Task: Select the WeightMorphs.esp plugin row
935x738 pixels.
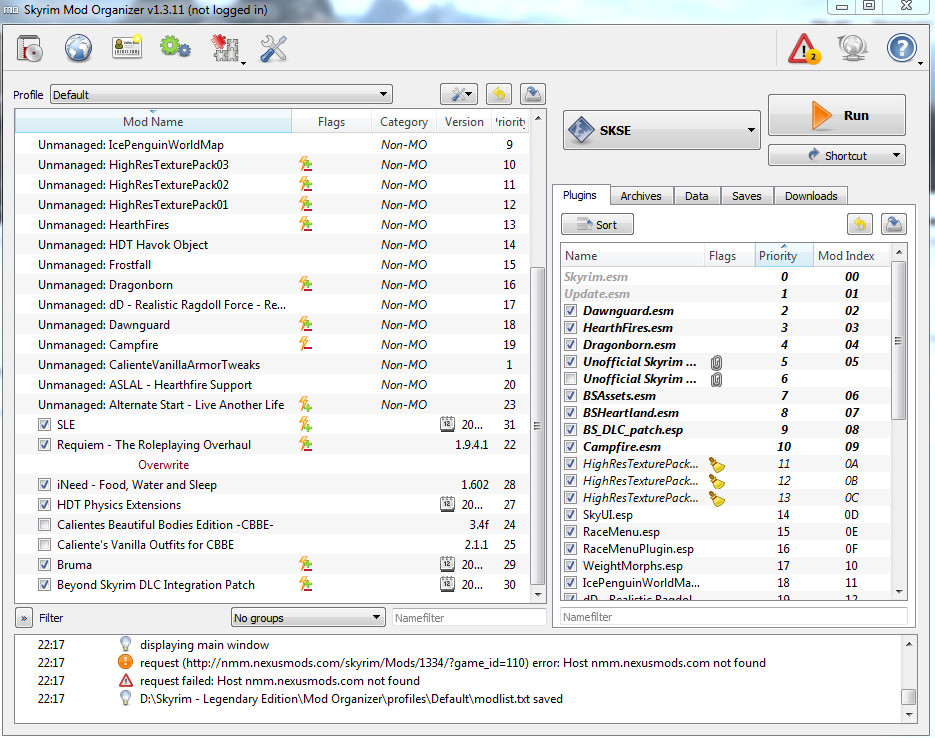Action: [x=726, y=566]
